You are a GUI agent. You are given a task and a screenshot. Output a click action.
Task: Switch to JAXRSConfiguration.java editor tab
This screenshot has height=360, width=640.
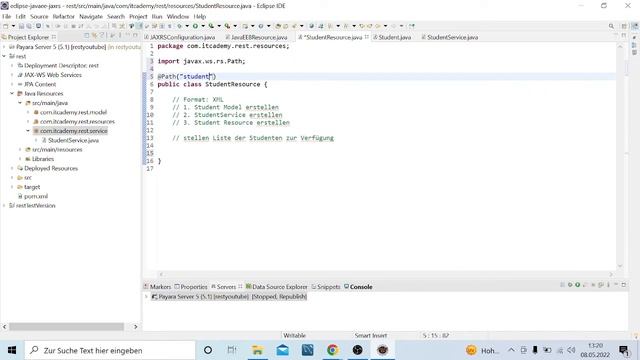coord(180,37)
